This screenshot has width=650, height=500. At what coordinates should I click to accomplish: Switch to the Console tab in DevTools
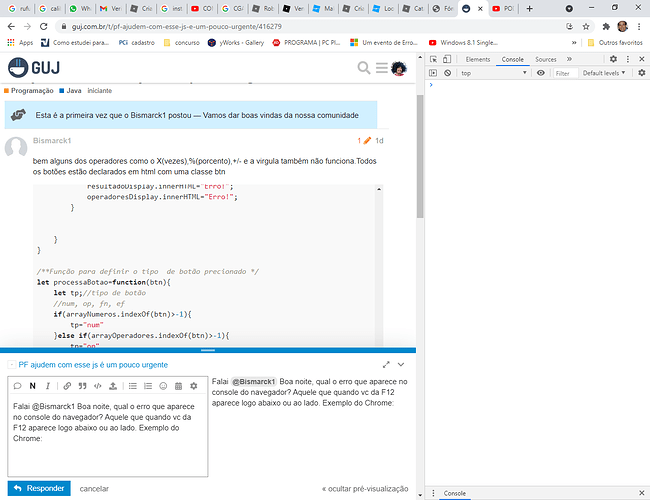(512, 59)
